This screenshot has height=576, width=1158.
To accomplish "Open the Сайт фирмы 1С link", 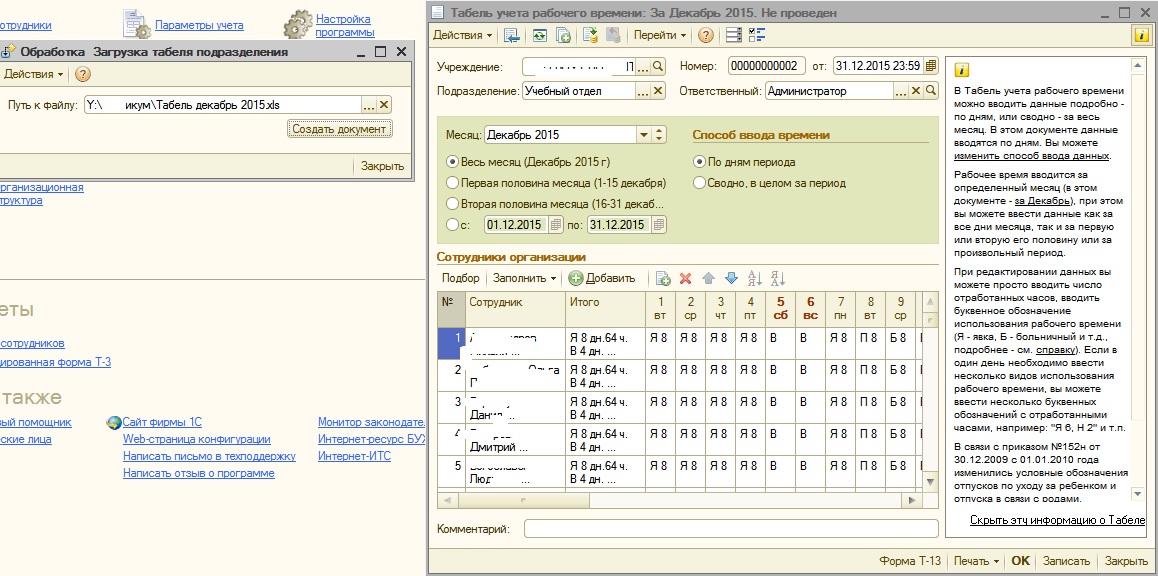I will pyautogui.click(x=162, y=422).
